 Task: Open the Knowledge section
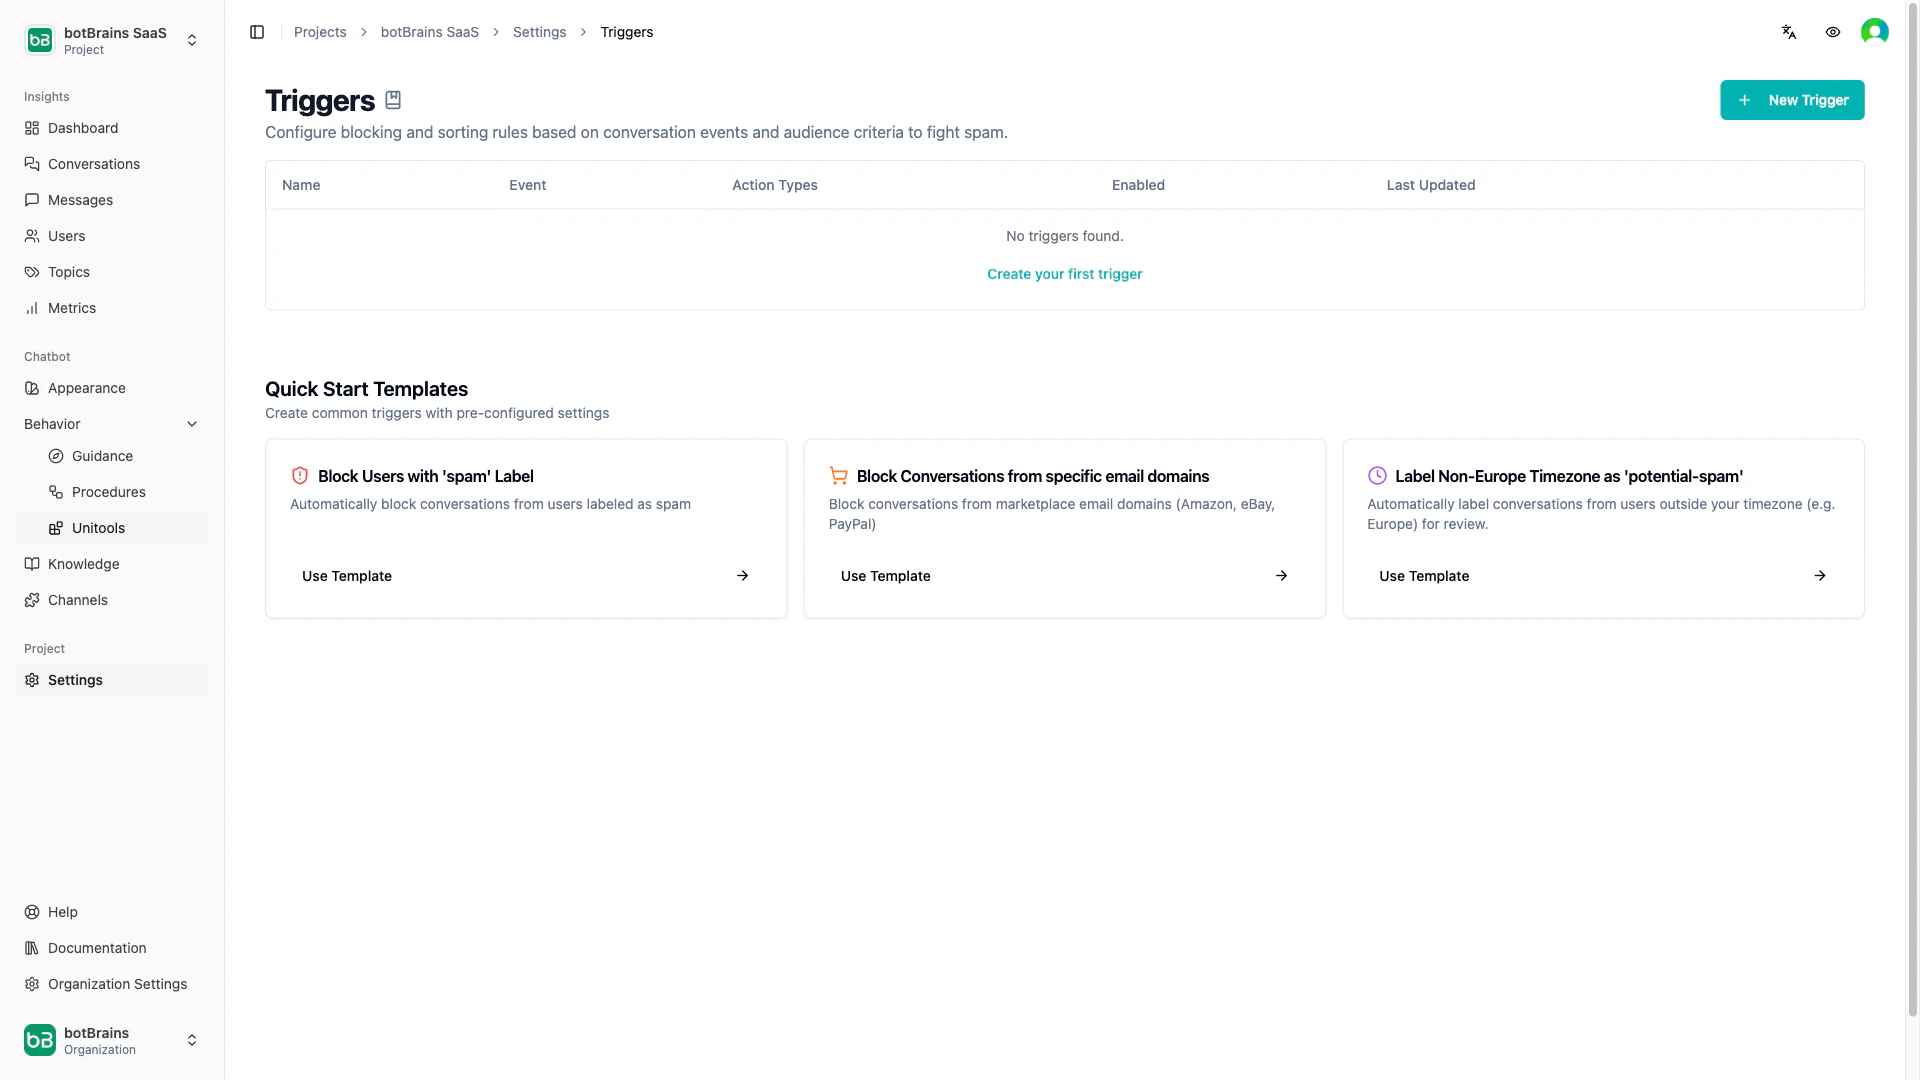[x=83, y=563]
